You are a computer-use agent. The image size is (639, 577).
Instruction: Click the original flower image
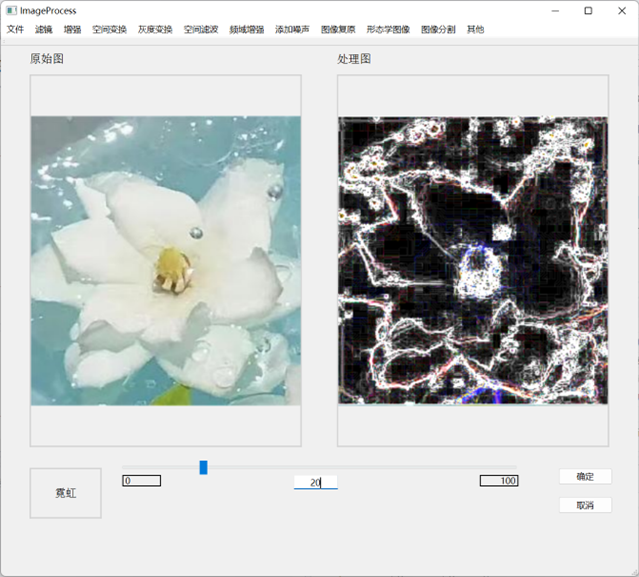coord(165,260)
